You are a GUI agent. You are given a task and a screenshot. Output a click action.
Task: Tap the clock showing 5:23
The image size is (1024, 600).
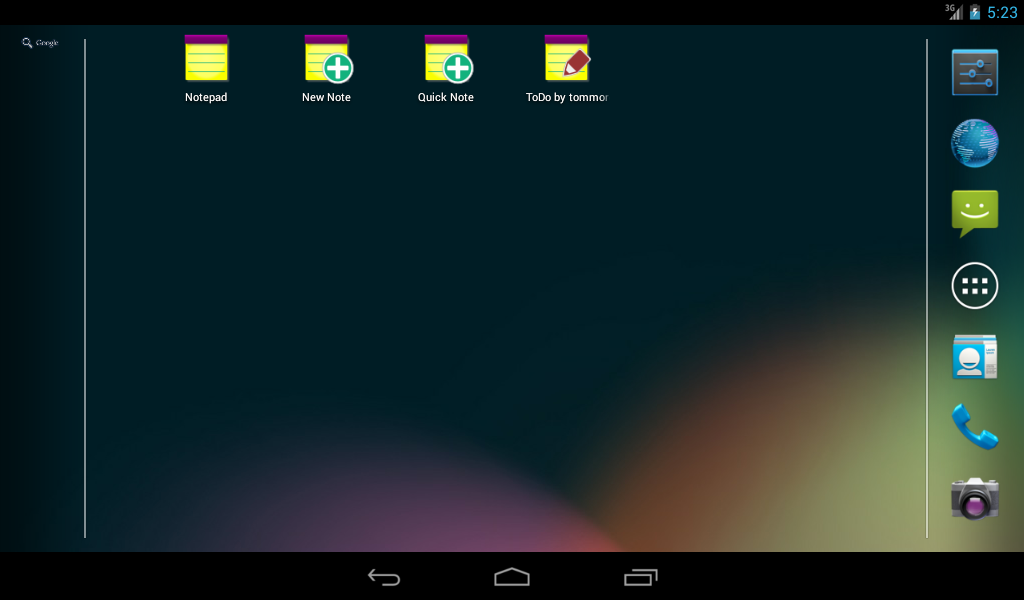(1000, 12)
